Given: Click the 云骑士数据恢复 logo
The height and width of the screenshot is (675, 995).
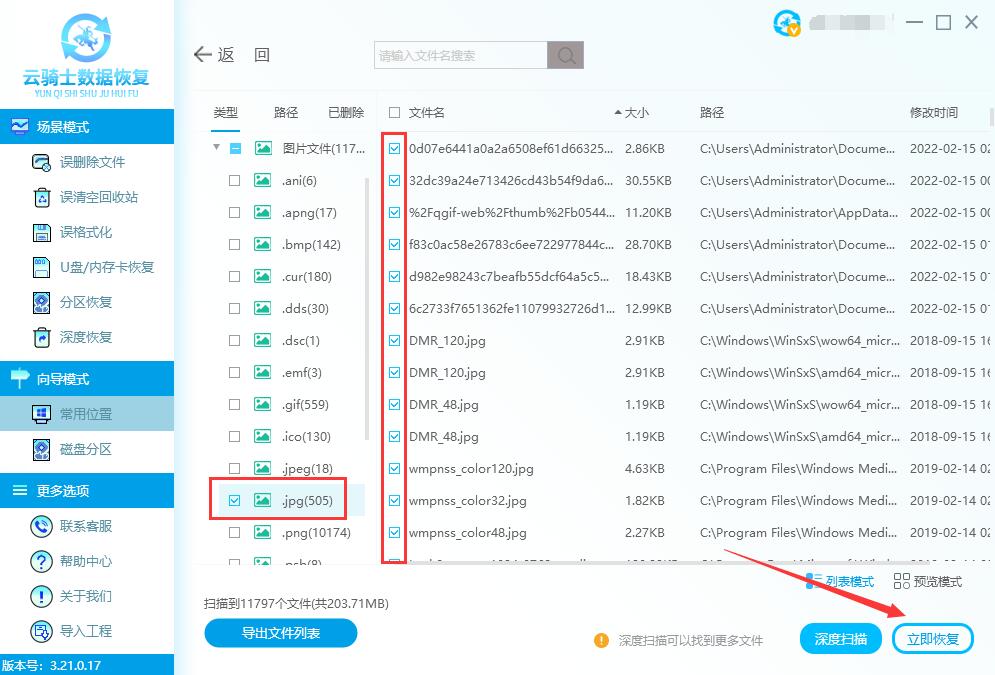Looking at the screenshot, I should click(86, 55).
